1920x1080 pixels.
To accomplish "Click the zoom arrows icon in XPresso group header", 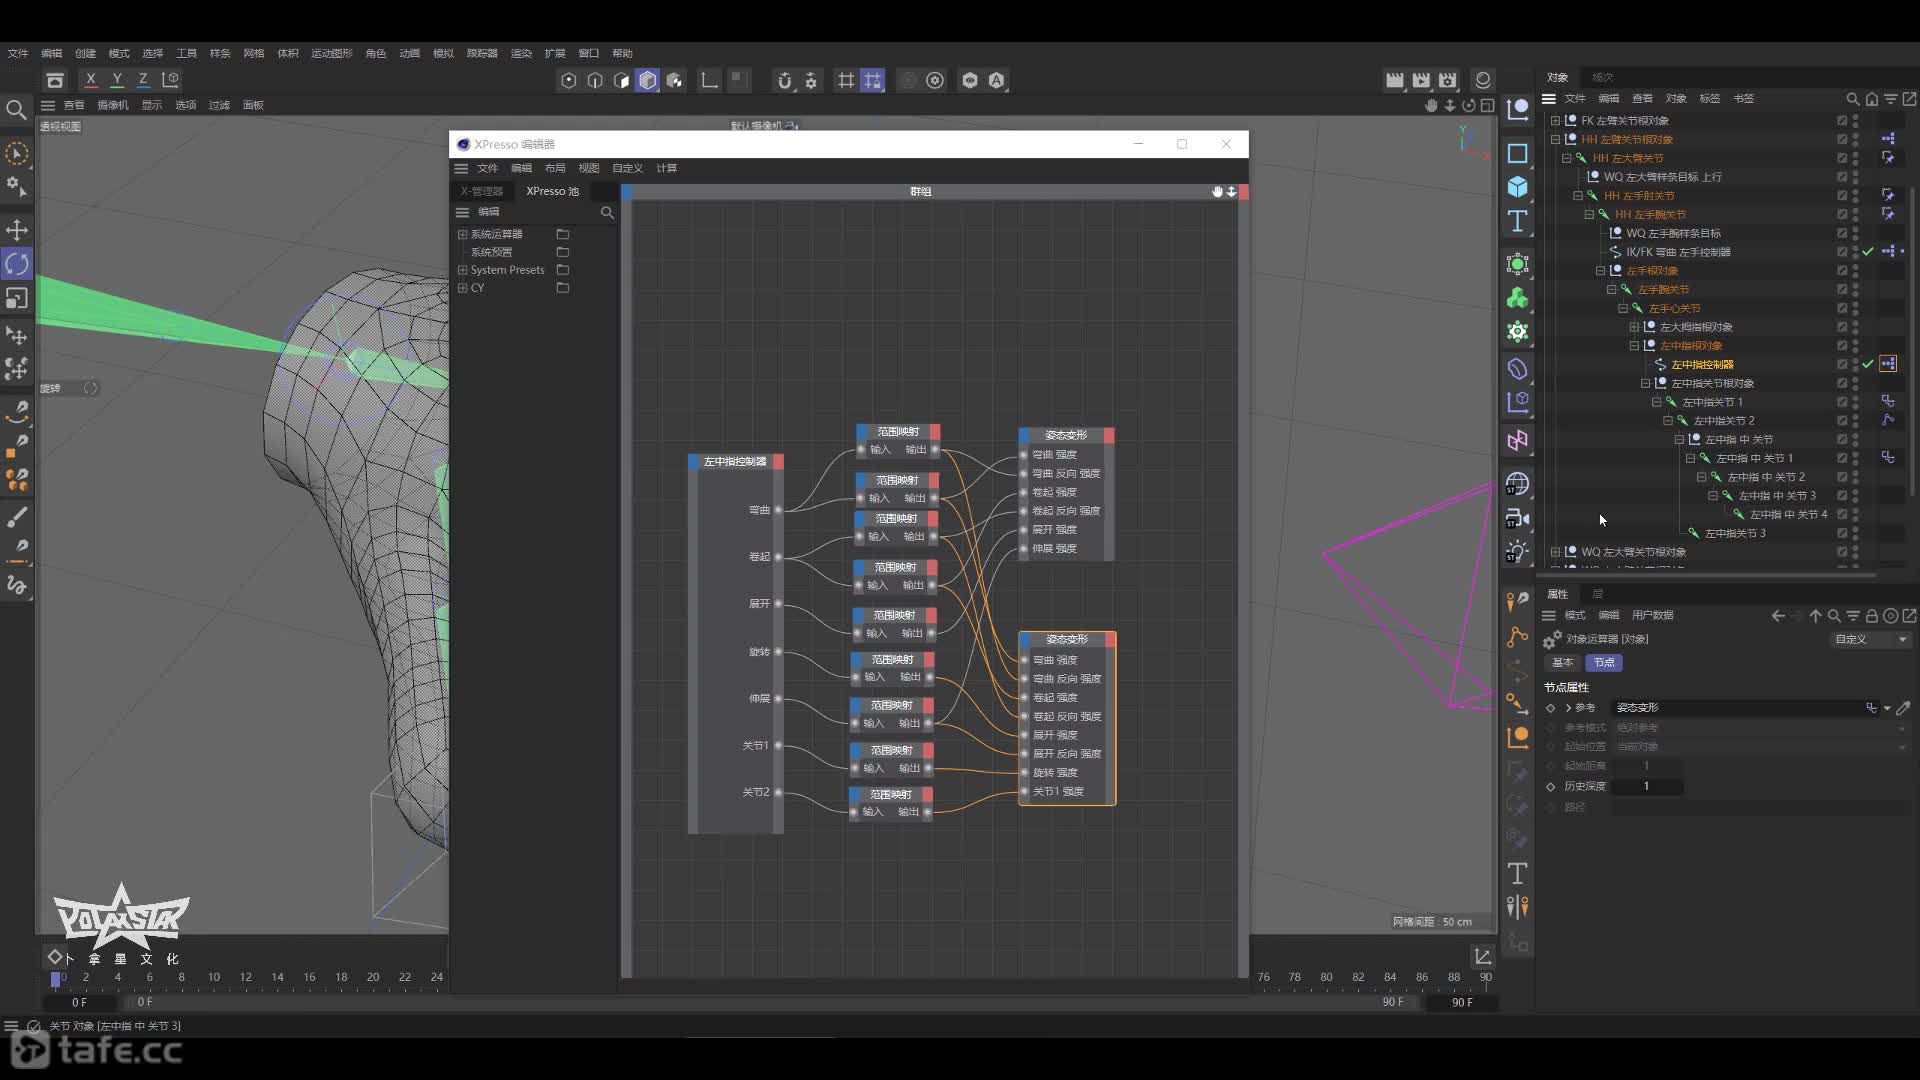I will click(x=1231, y=191).
